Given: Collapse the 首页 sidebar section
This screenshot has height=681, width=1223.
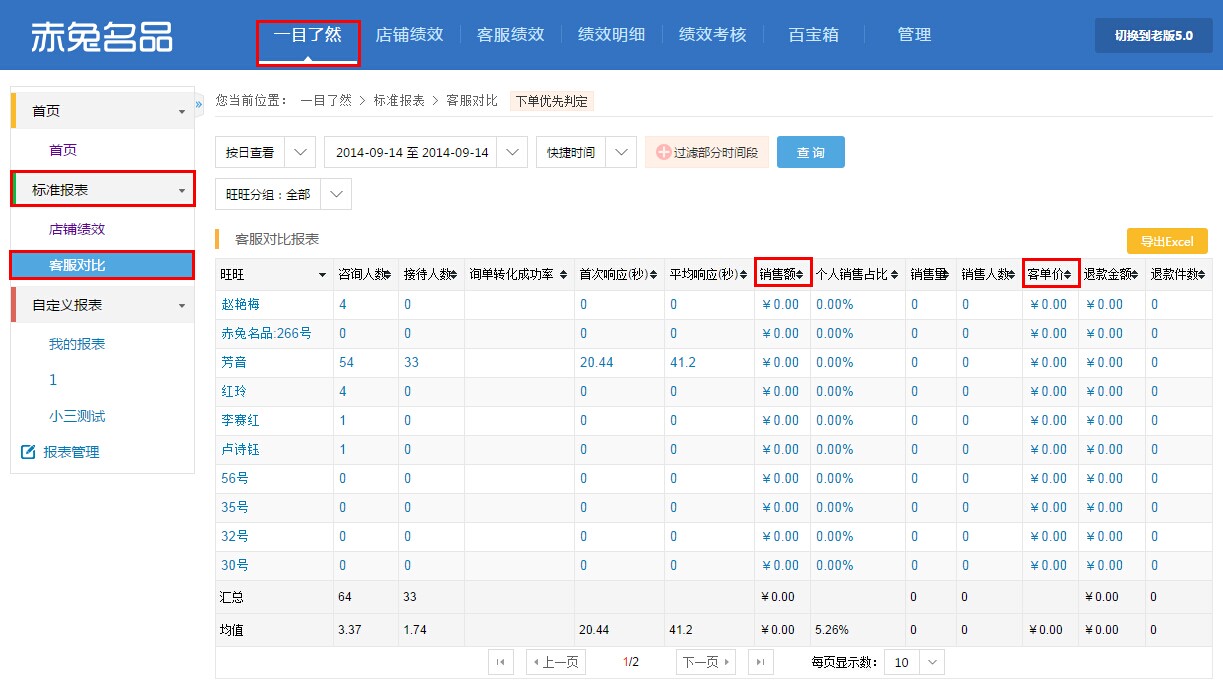Looking at the screenshot, I should pos(181,112).
